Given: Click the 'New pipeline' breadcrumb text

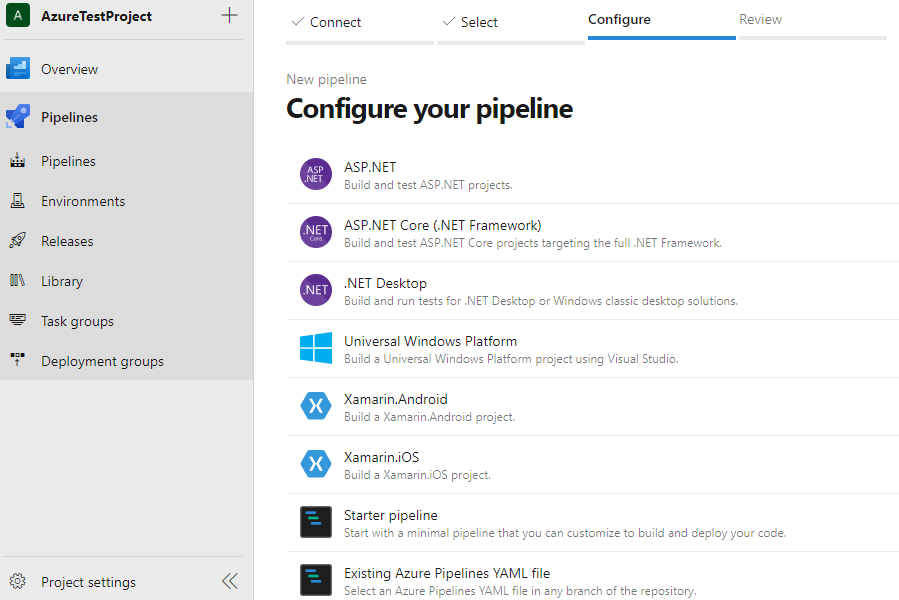Looking at the screenshot, I should [326, 79].
